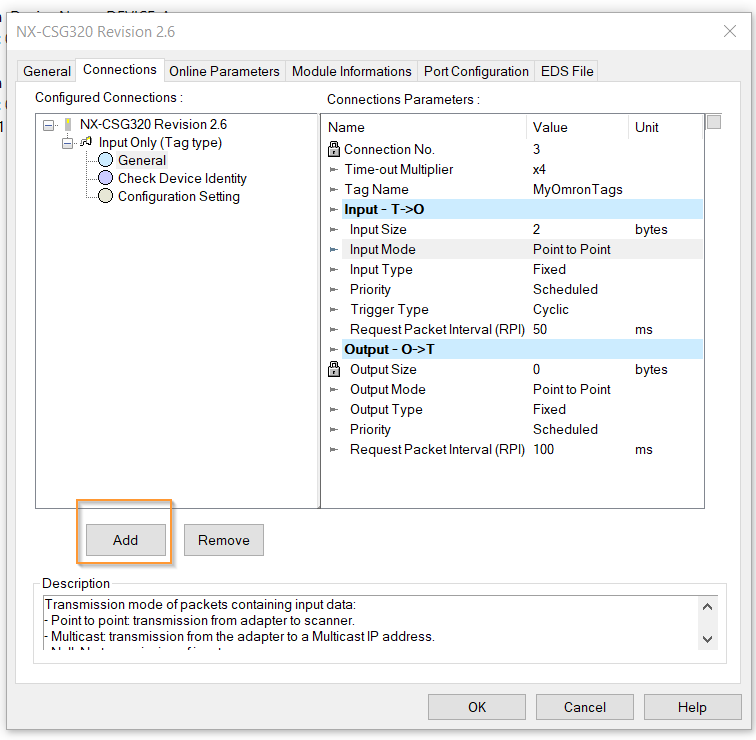Click the lock icon beside Output Size
Screen dimensions: 756x740
point(334,369)
